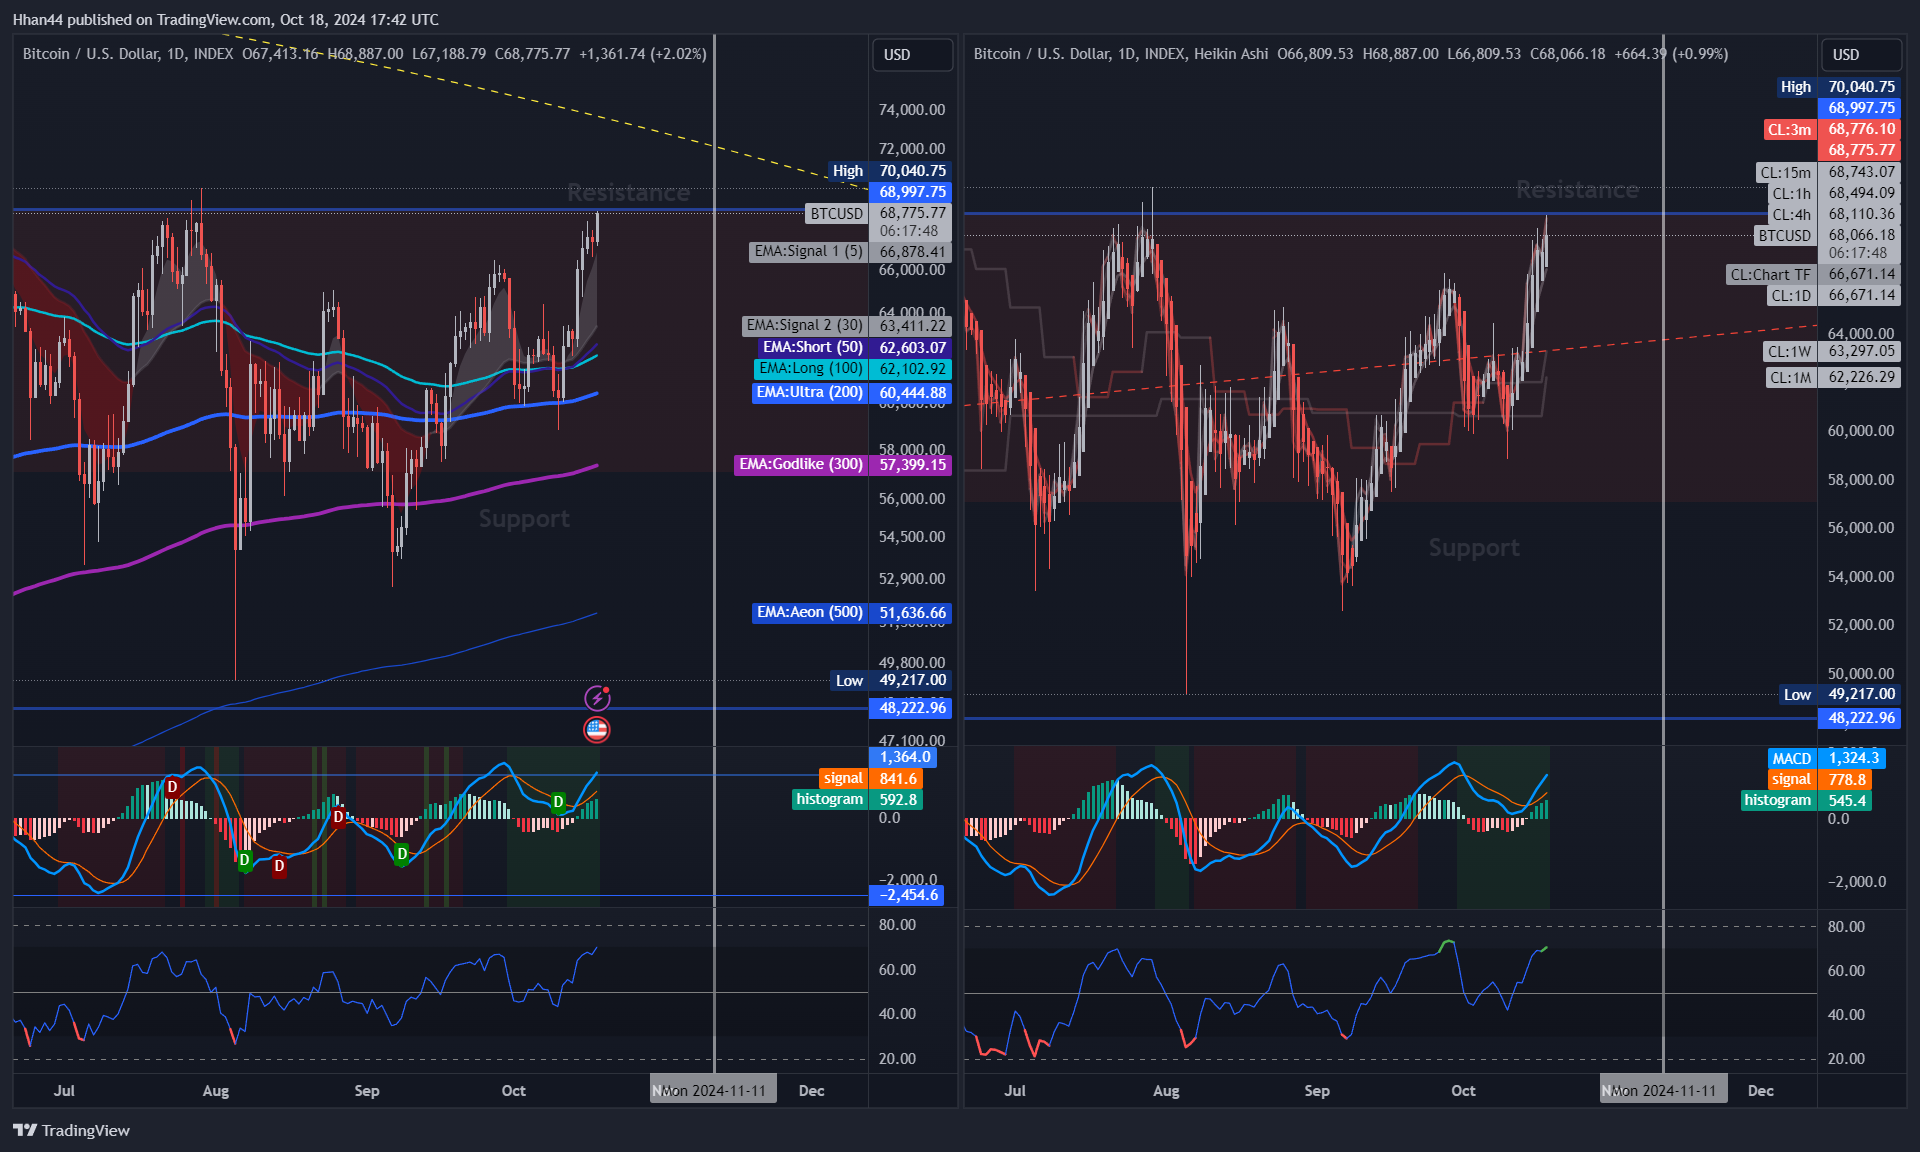Screen dimensions: 1920x1152
Task: Click the High 70,040.75 label on the left chart
Action: click(x=890, y=171)
